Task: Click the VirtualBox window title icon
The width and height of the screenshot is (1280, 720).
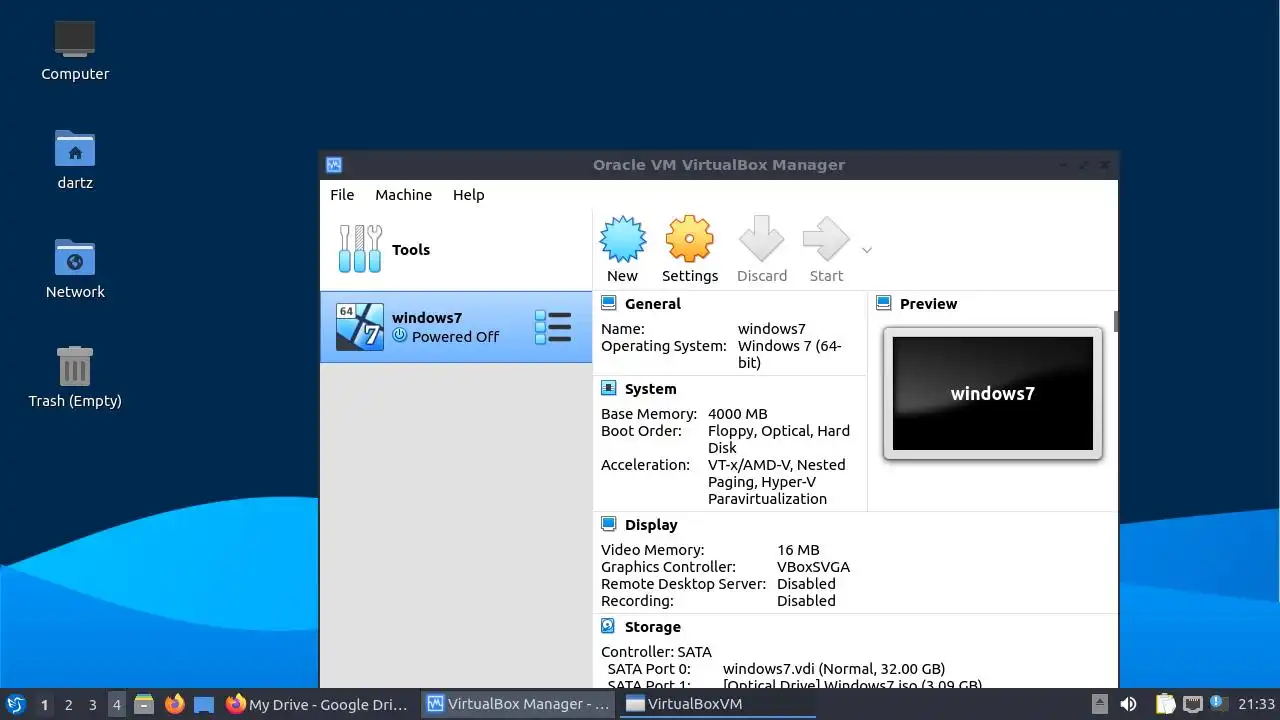Action: [x=334, y=165]
